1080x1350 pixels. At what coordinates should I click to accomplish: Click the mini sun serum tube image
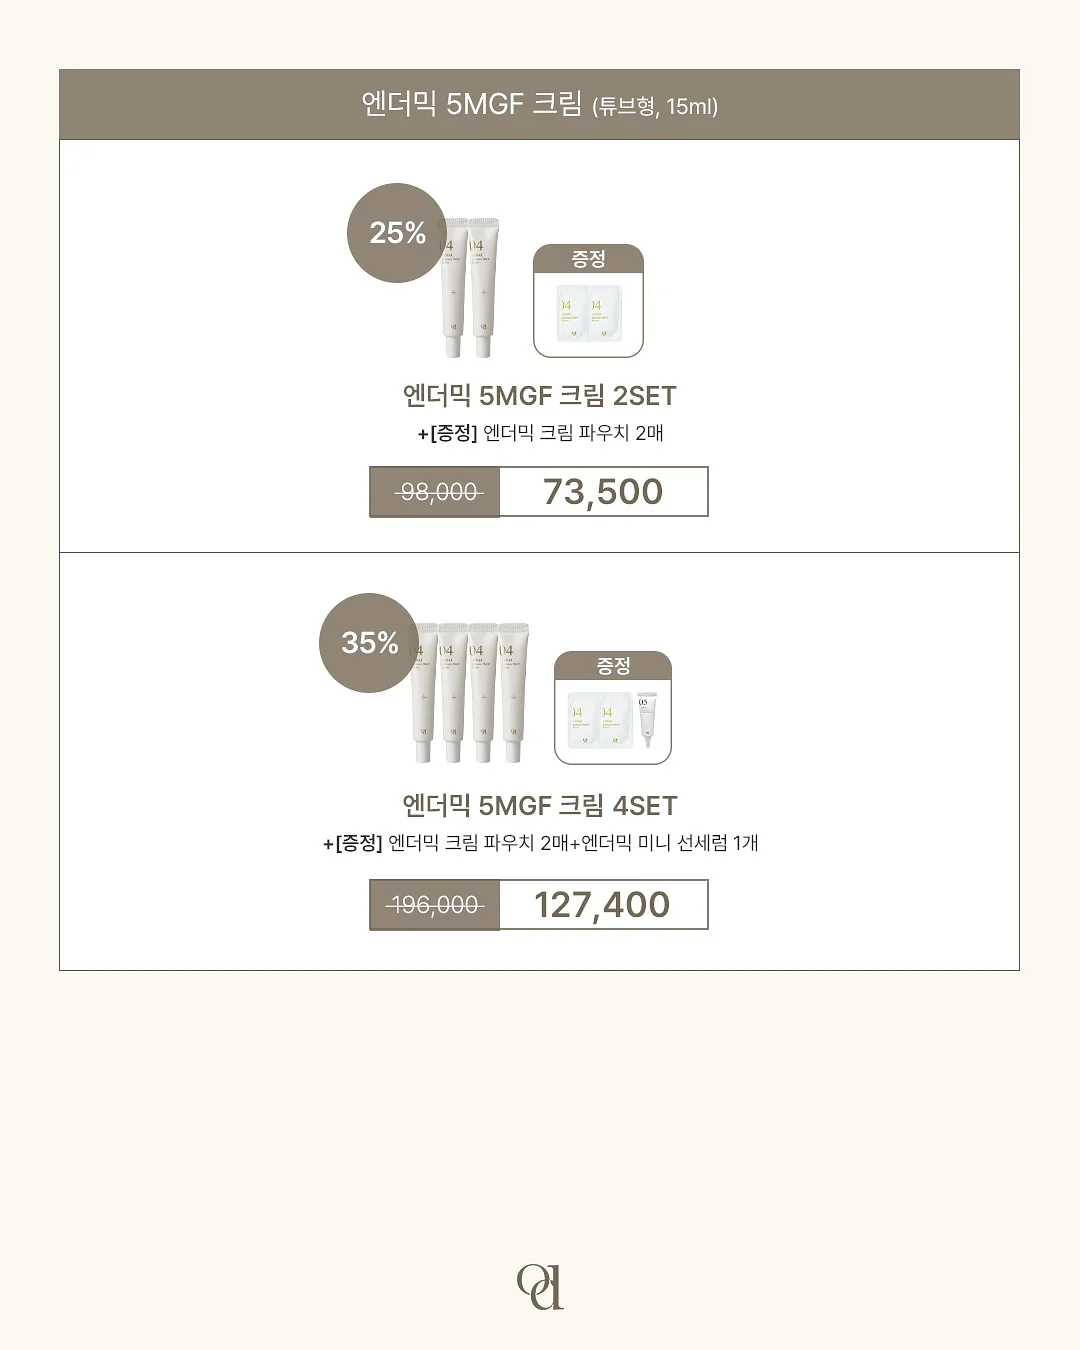(647, 718)
